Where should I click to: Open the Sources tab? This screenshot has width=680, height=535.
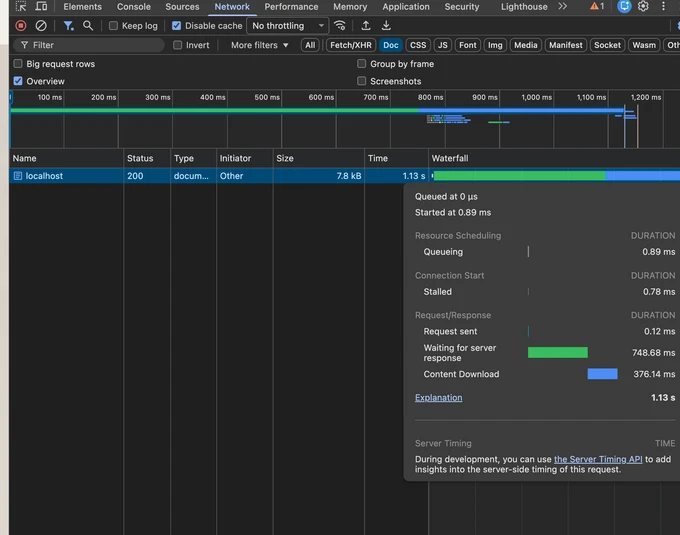182,7
